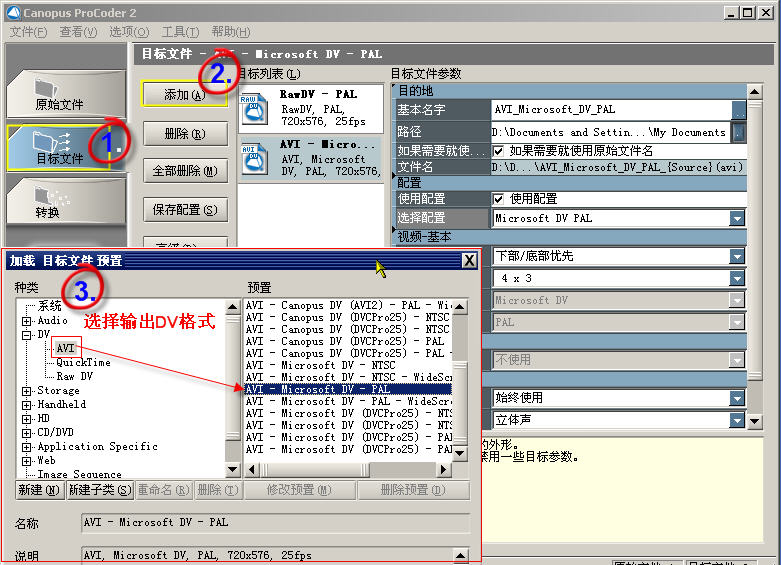Open the 帮助(H) menu
The height and width of the screenshot is (565, 781).
[231, 32]
